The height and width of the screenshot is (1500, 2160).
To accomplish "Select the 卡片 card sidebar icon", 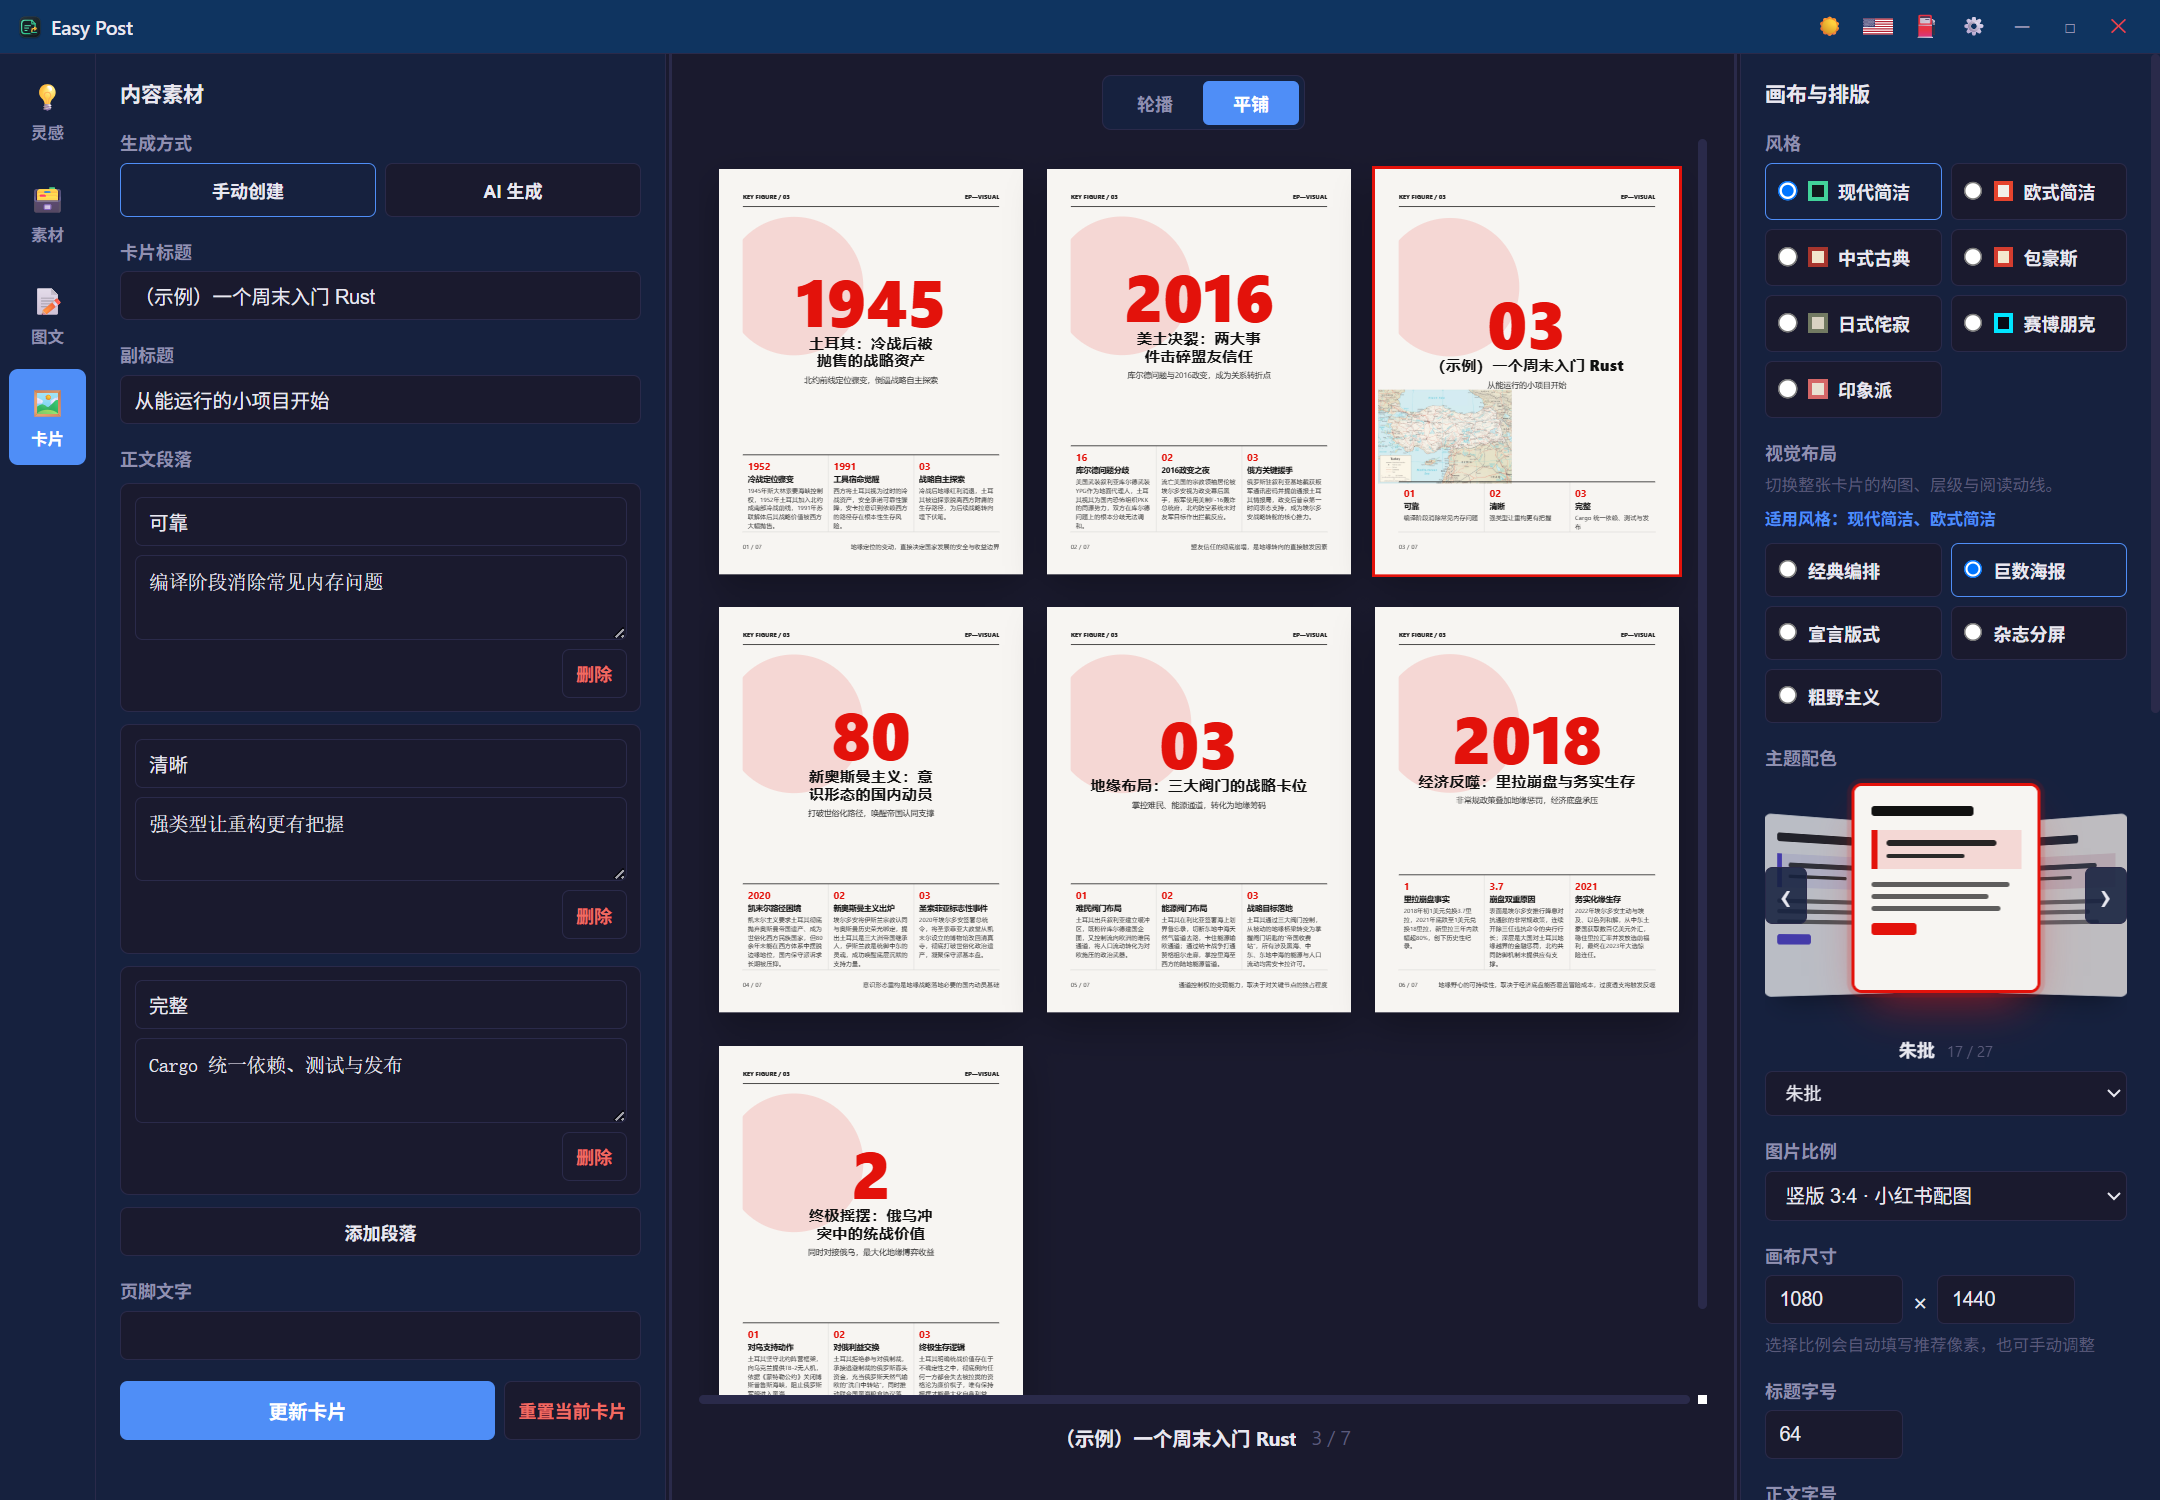I will click(47, 418).
